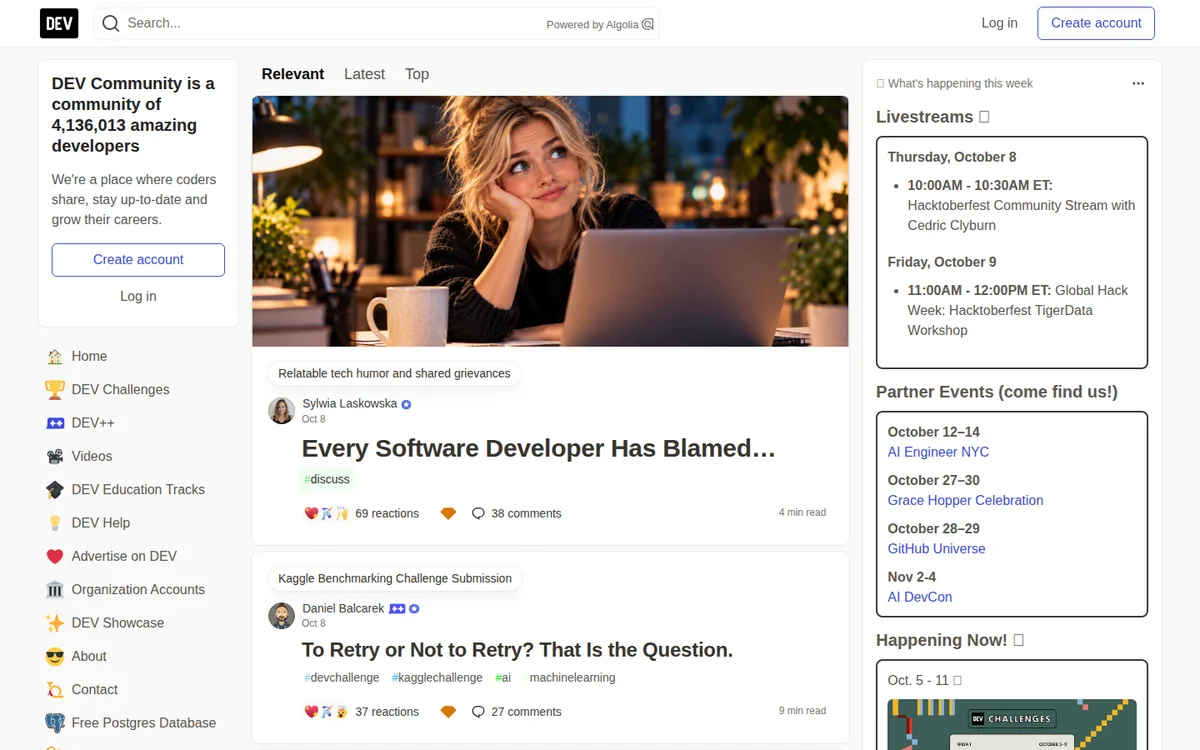This screenshot has height=750, width=1200.
Task: Click the Advertise on DEV heart icon
Action: [55, 556]
